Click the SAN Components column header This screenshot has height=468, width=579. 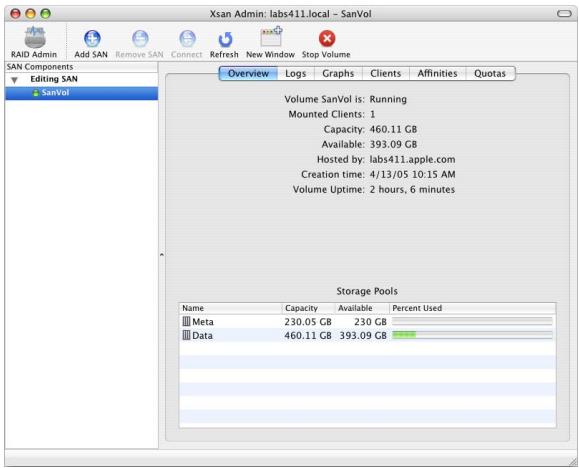tap(82, 67)
